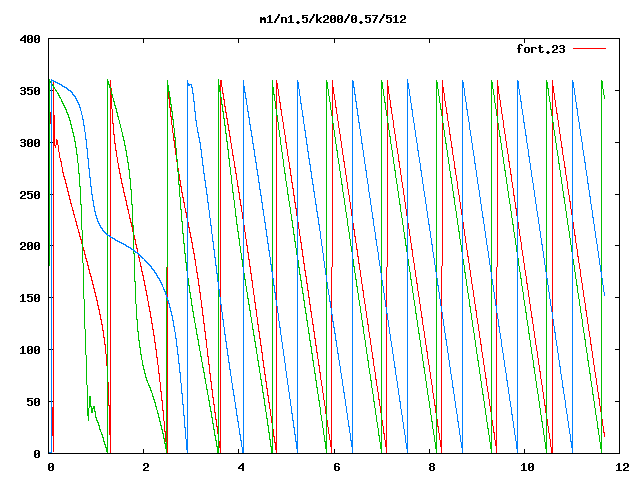Click the x-axis label 8
The width and height of the screenshot is (640, 480).
(x=432, y=467)
